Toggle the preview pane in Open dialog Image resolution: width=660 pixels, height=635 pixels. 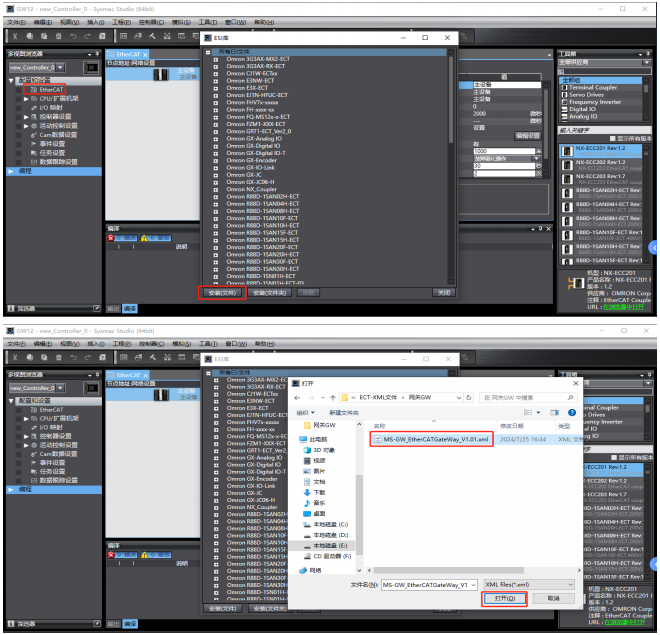[554, 412]
